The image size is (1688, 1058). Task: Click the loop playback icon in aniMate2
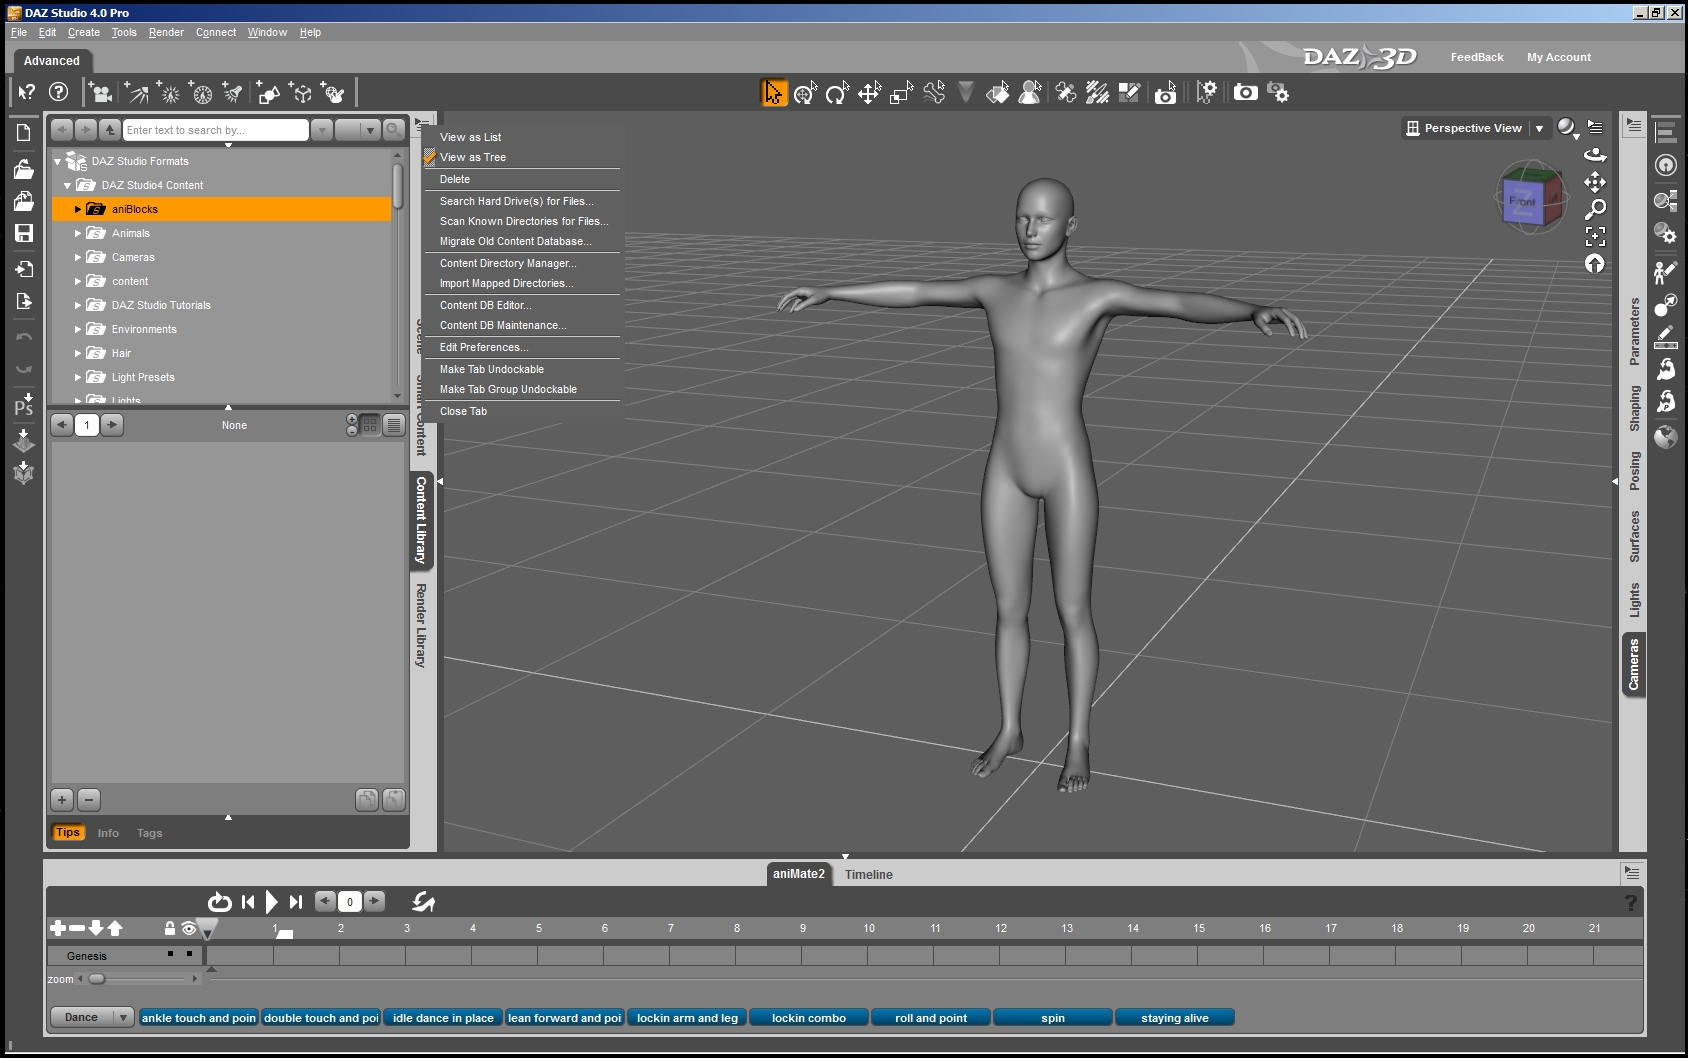[x=219, y=902]
